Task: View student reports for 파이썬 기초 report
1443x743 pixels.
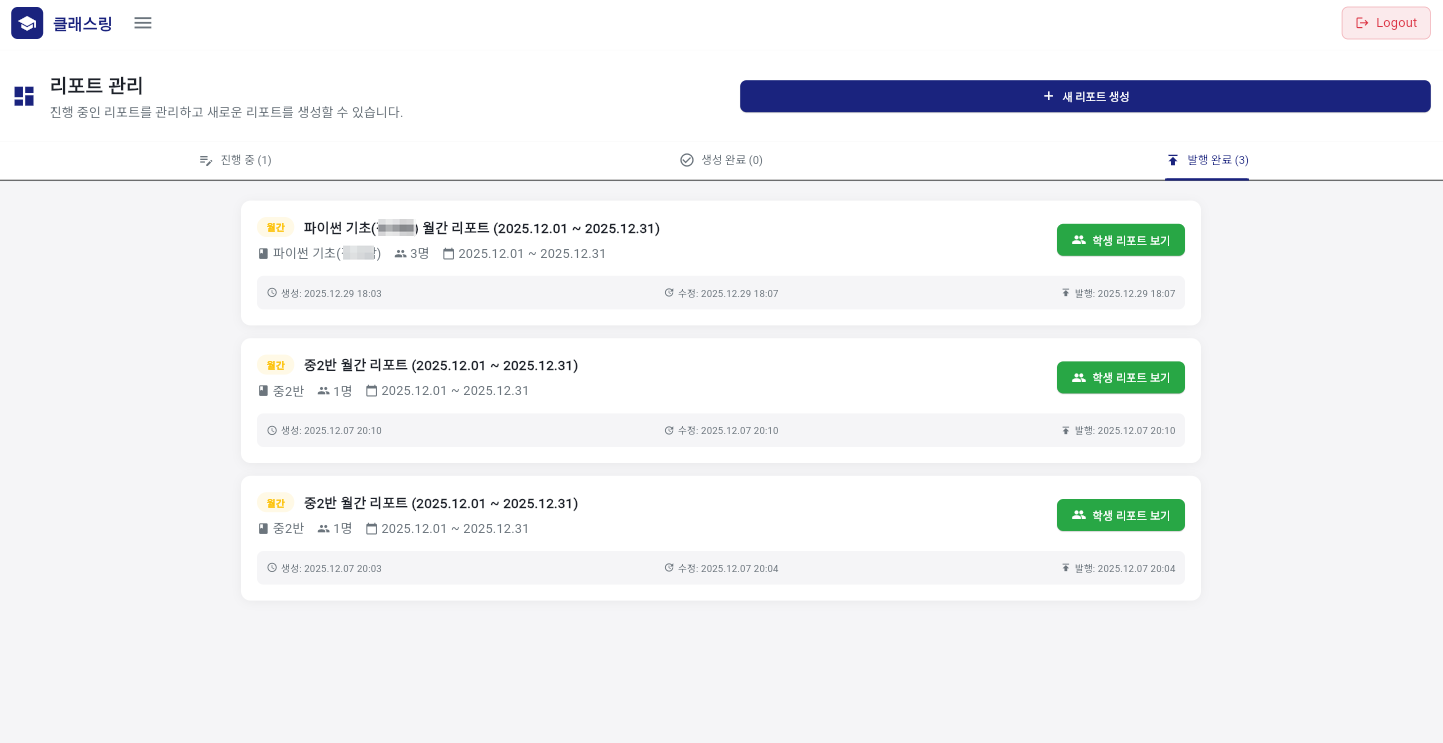Action: pos(1120,240)
